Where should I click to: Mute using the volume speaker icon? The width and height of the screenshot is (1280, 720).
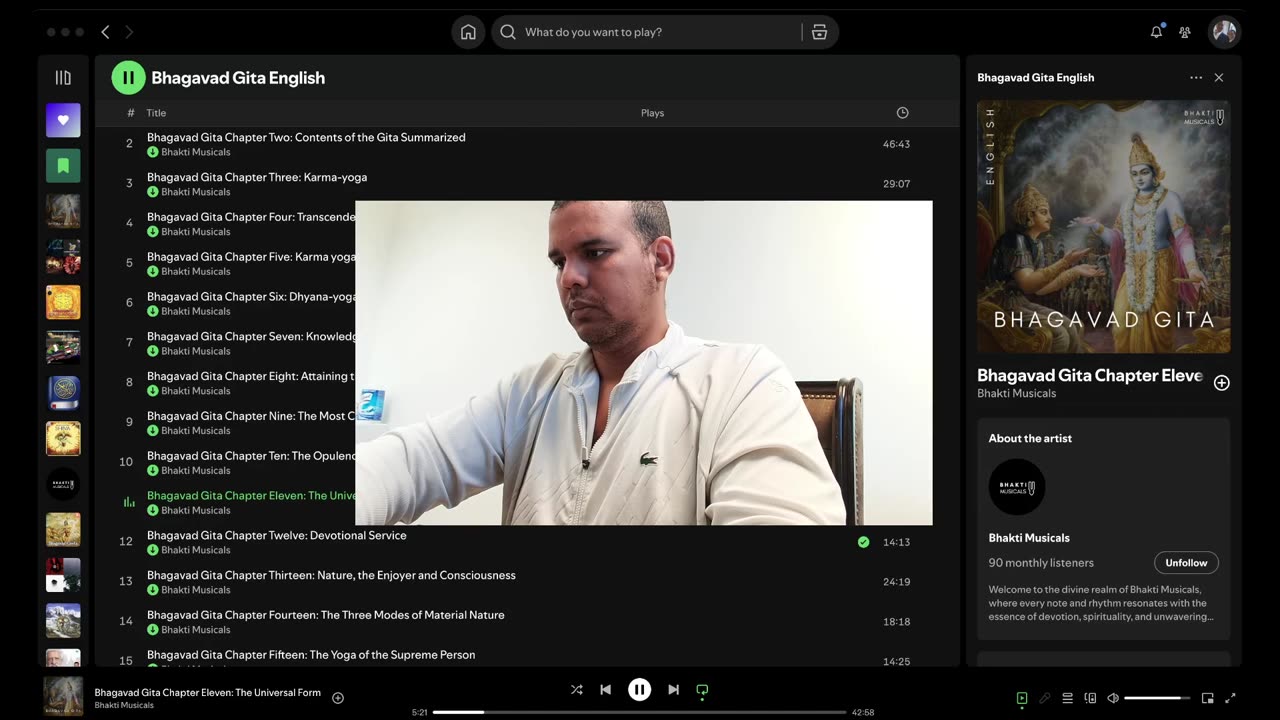1113,698
